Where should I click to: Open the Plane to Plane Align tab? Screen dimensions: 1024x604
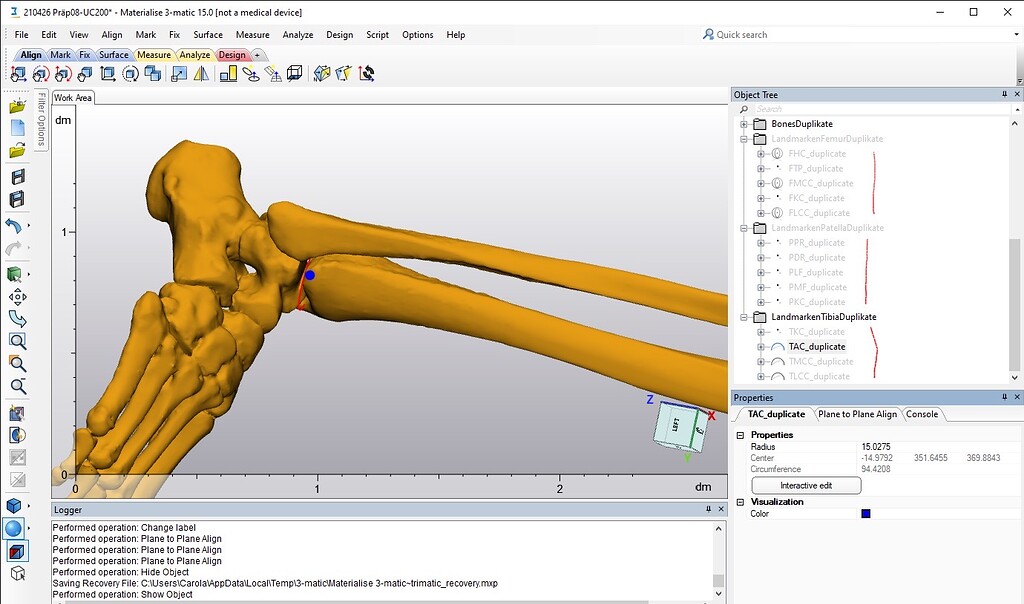pos(857,414)
